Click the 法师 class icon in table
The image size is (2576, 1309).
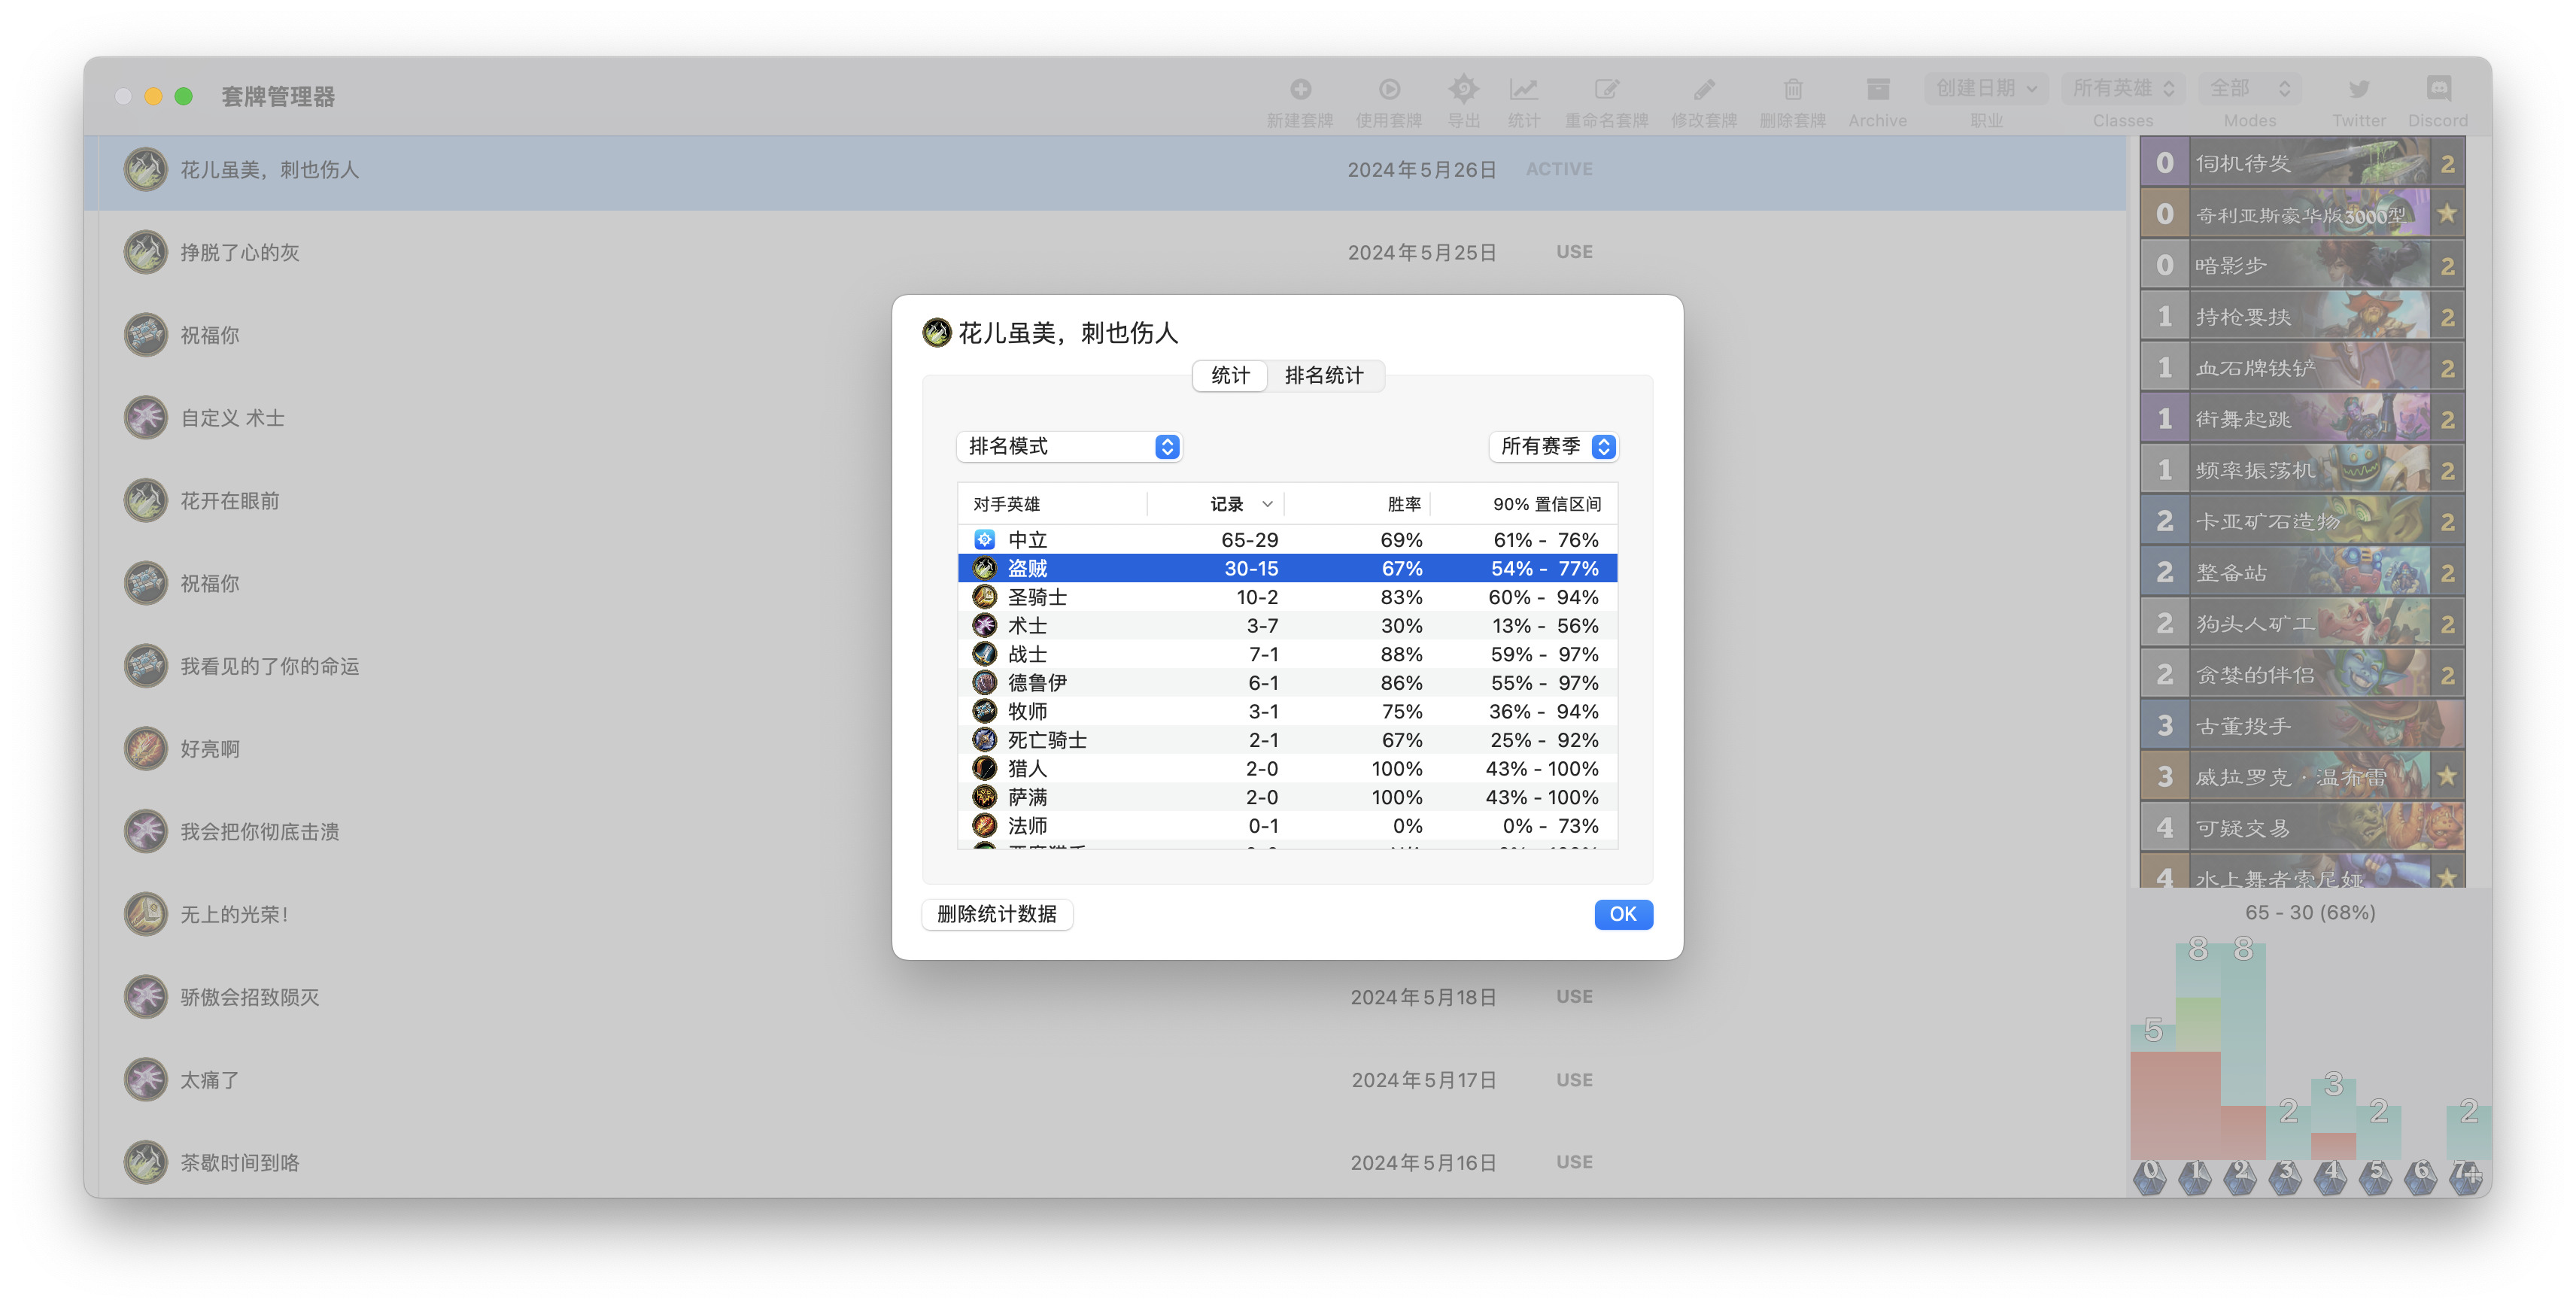click(x=985, y=826)
